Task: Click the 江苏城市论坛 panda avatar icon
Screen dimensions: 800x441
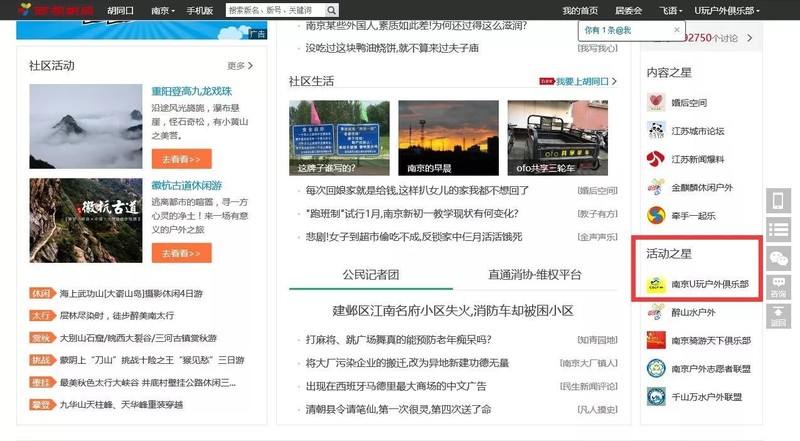Action: tap(656, 130)
